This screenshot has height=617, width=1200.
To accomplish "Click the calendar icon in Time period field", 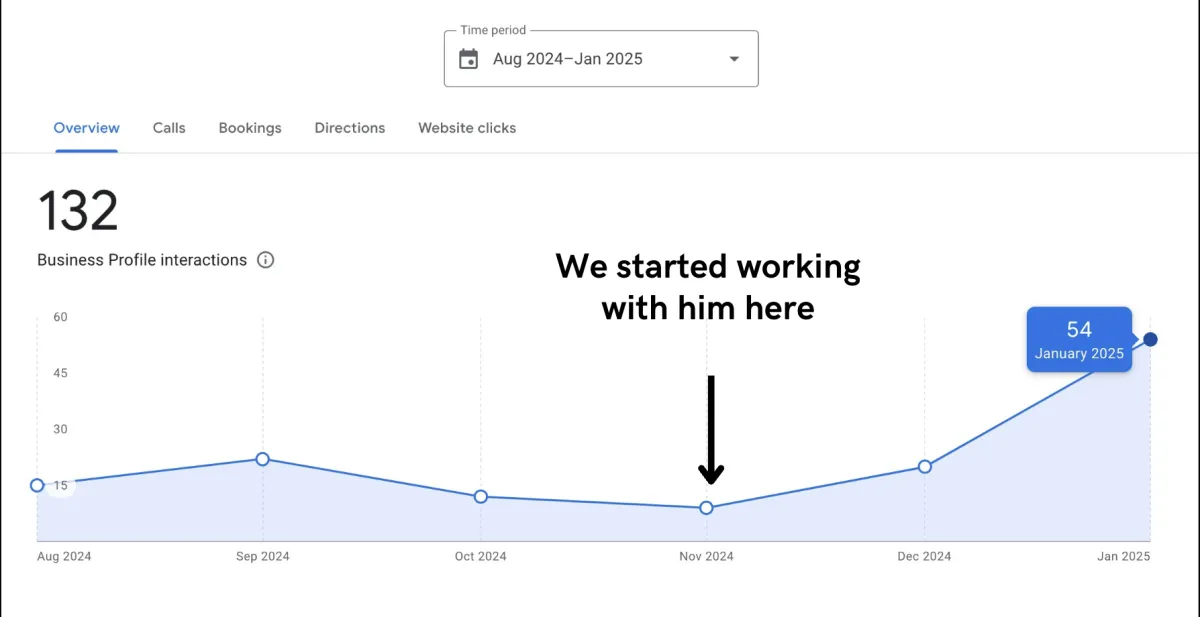I will click(468, 59).
